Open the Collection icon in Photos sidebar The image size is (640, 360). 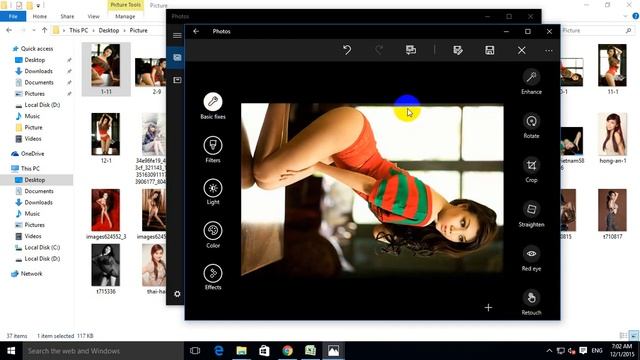[x=177, y=58]
